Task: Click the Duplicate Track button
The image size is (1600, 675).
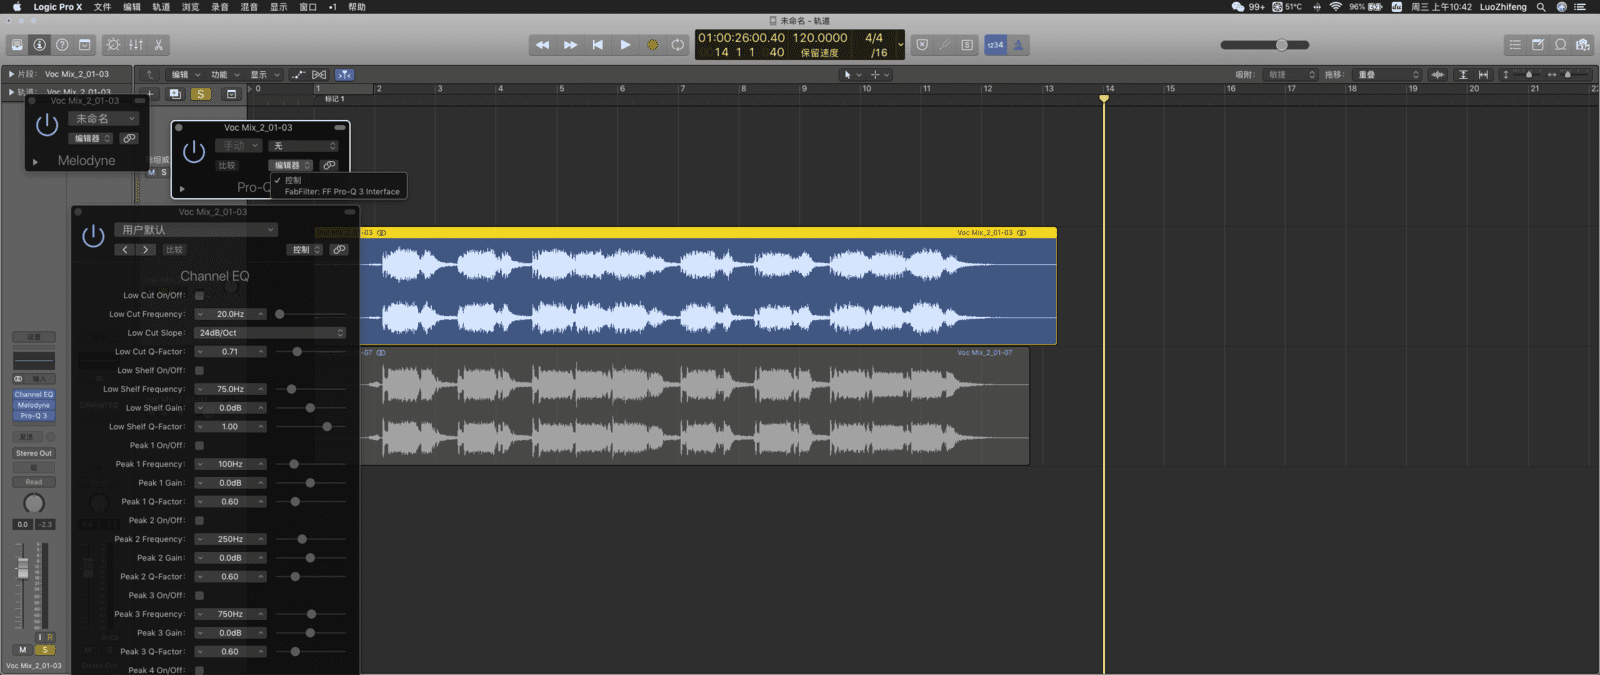Action: click(175, 94)
